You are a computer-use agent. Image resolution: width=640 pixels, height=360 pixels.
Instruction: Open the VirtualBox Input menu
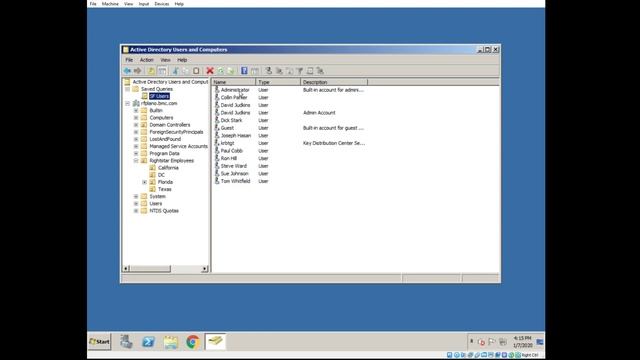pyautogui.click(x=144, y=4)
